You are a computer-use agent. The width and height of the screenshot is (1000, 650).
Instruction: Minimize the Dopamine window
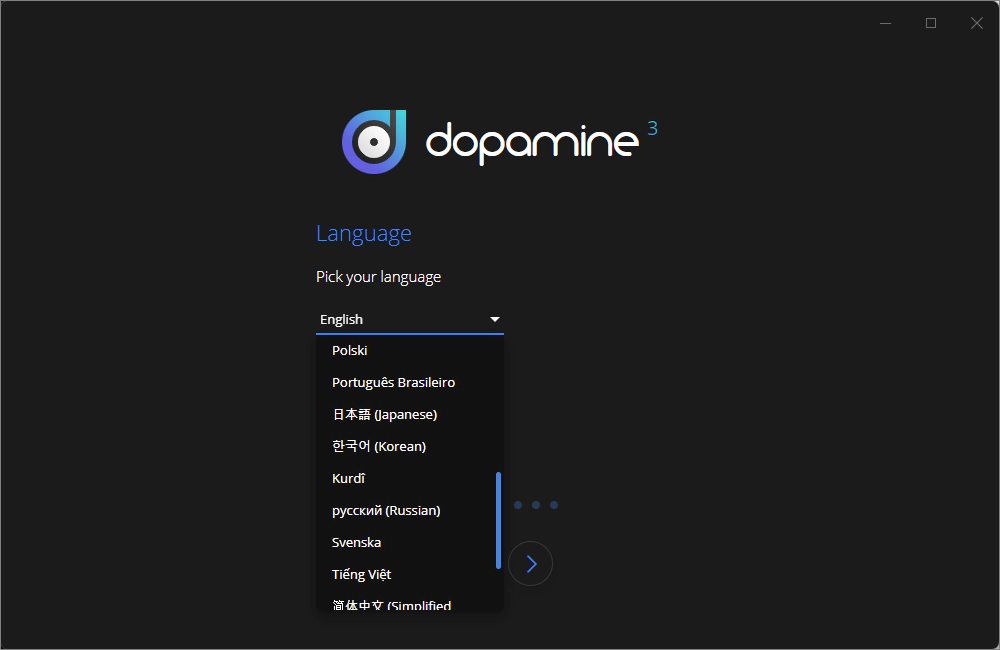(885, 23)
